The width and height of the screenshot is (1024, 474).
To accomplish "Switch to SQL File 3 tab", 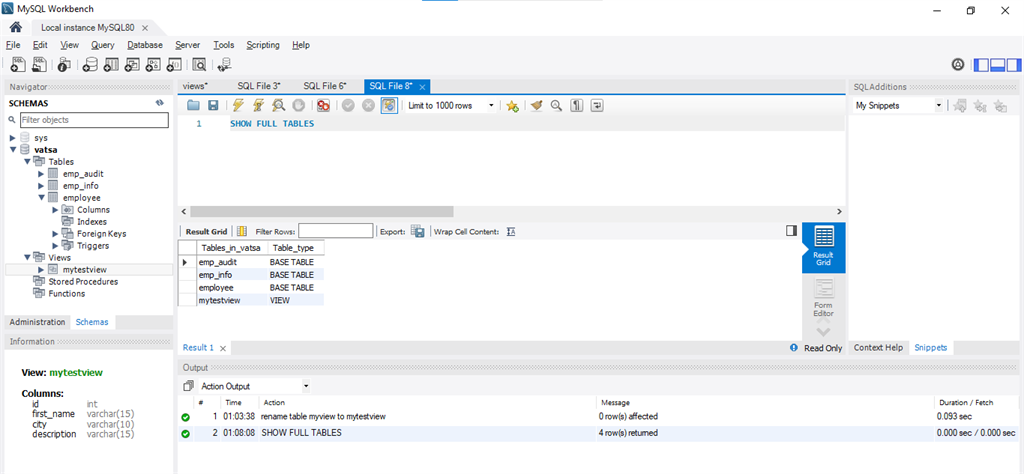I will pyautogui.click(x=259, y=86).
